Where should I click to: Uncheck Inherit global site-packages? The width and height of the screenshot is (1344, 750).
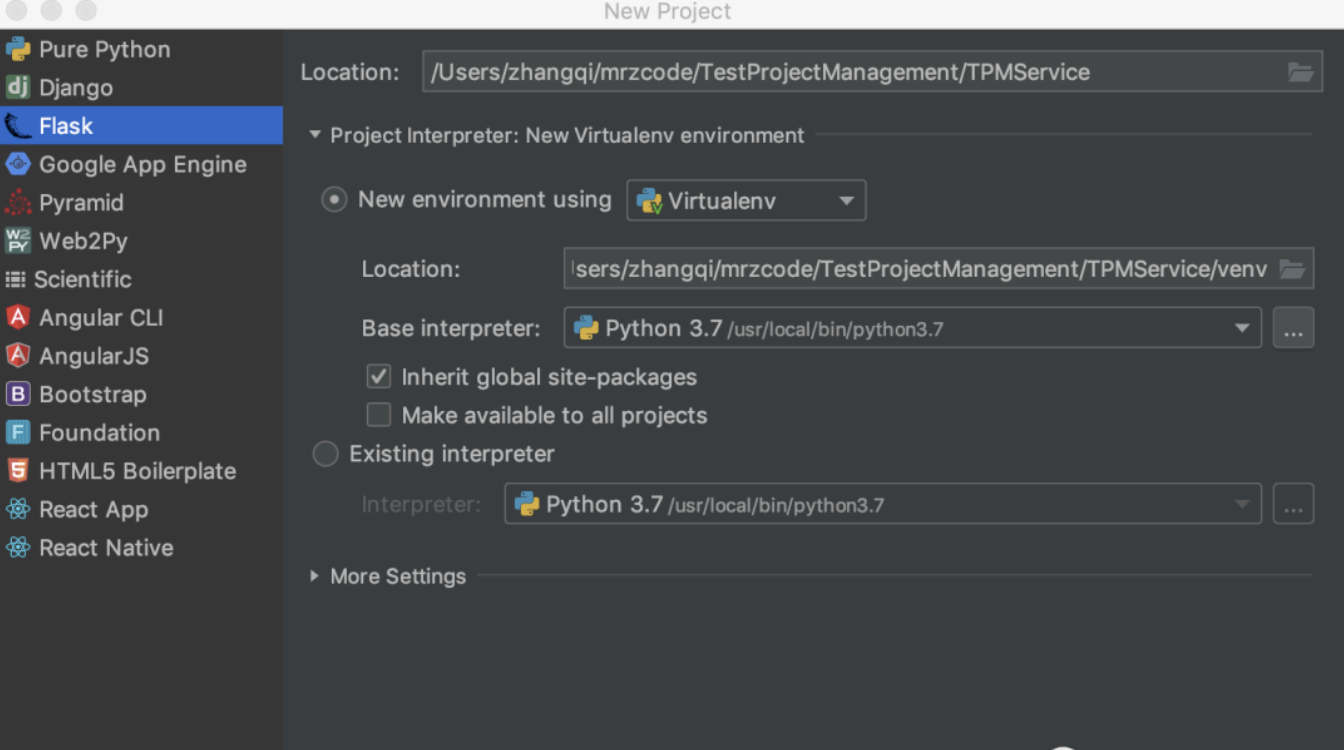pos(379,377)
